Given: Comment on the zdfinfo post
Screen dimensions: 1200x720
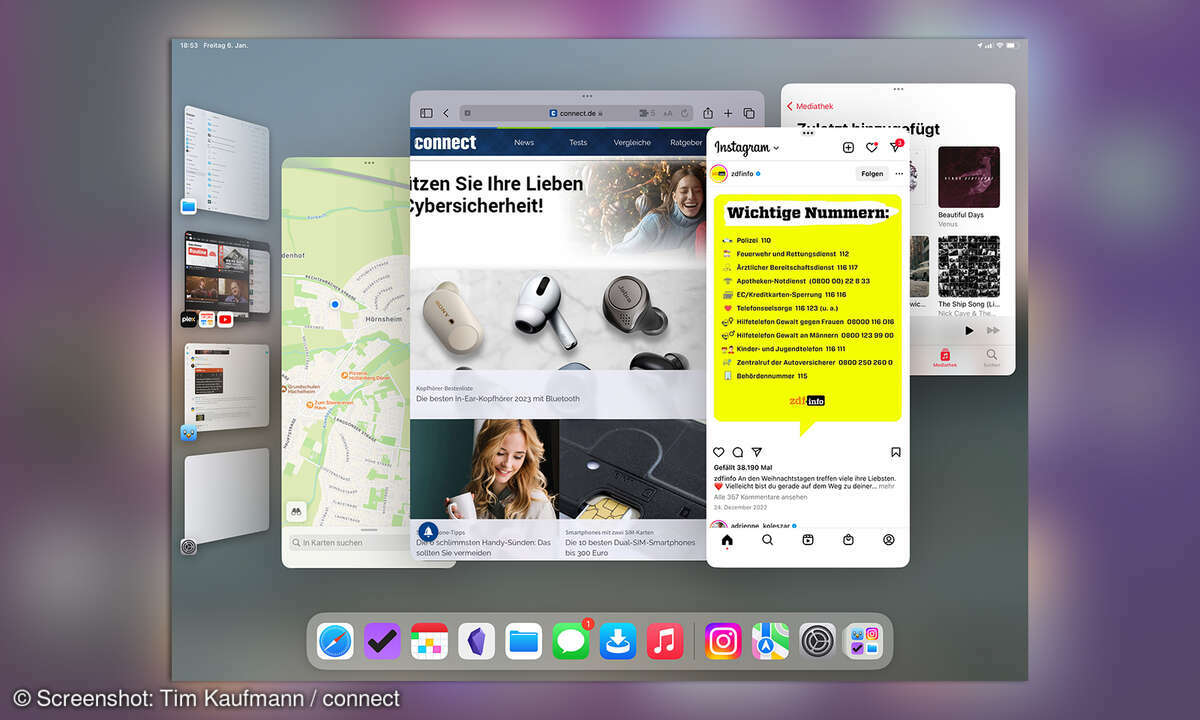Looking at the screenshot, I should (738, 452).
